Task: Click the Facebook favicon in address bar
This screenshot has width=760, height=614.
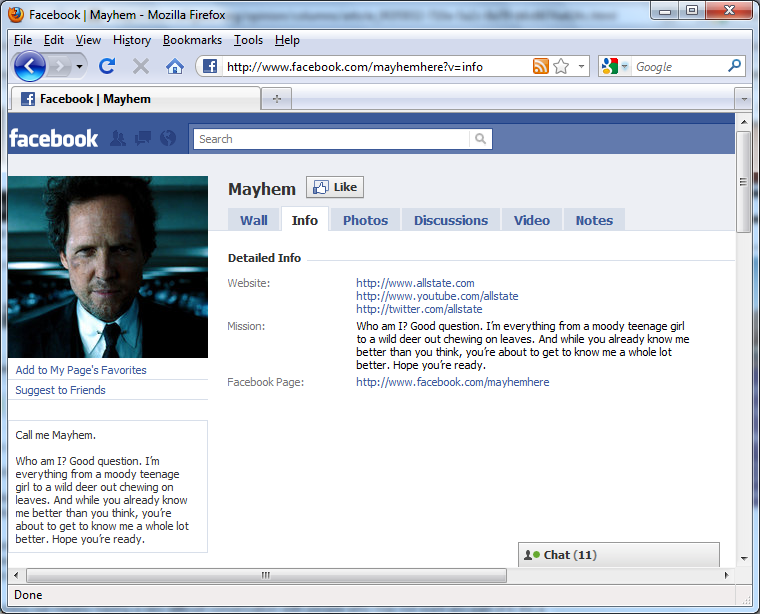Action: tap(209, 66)
